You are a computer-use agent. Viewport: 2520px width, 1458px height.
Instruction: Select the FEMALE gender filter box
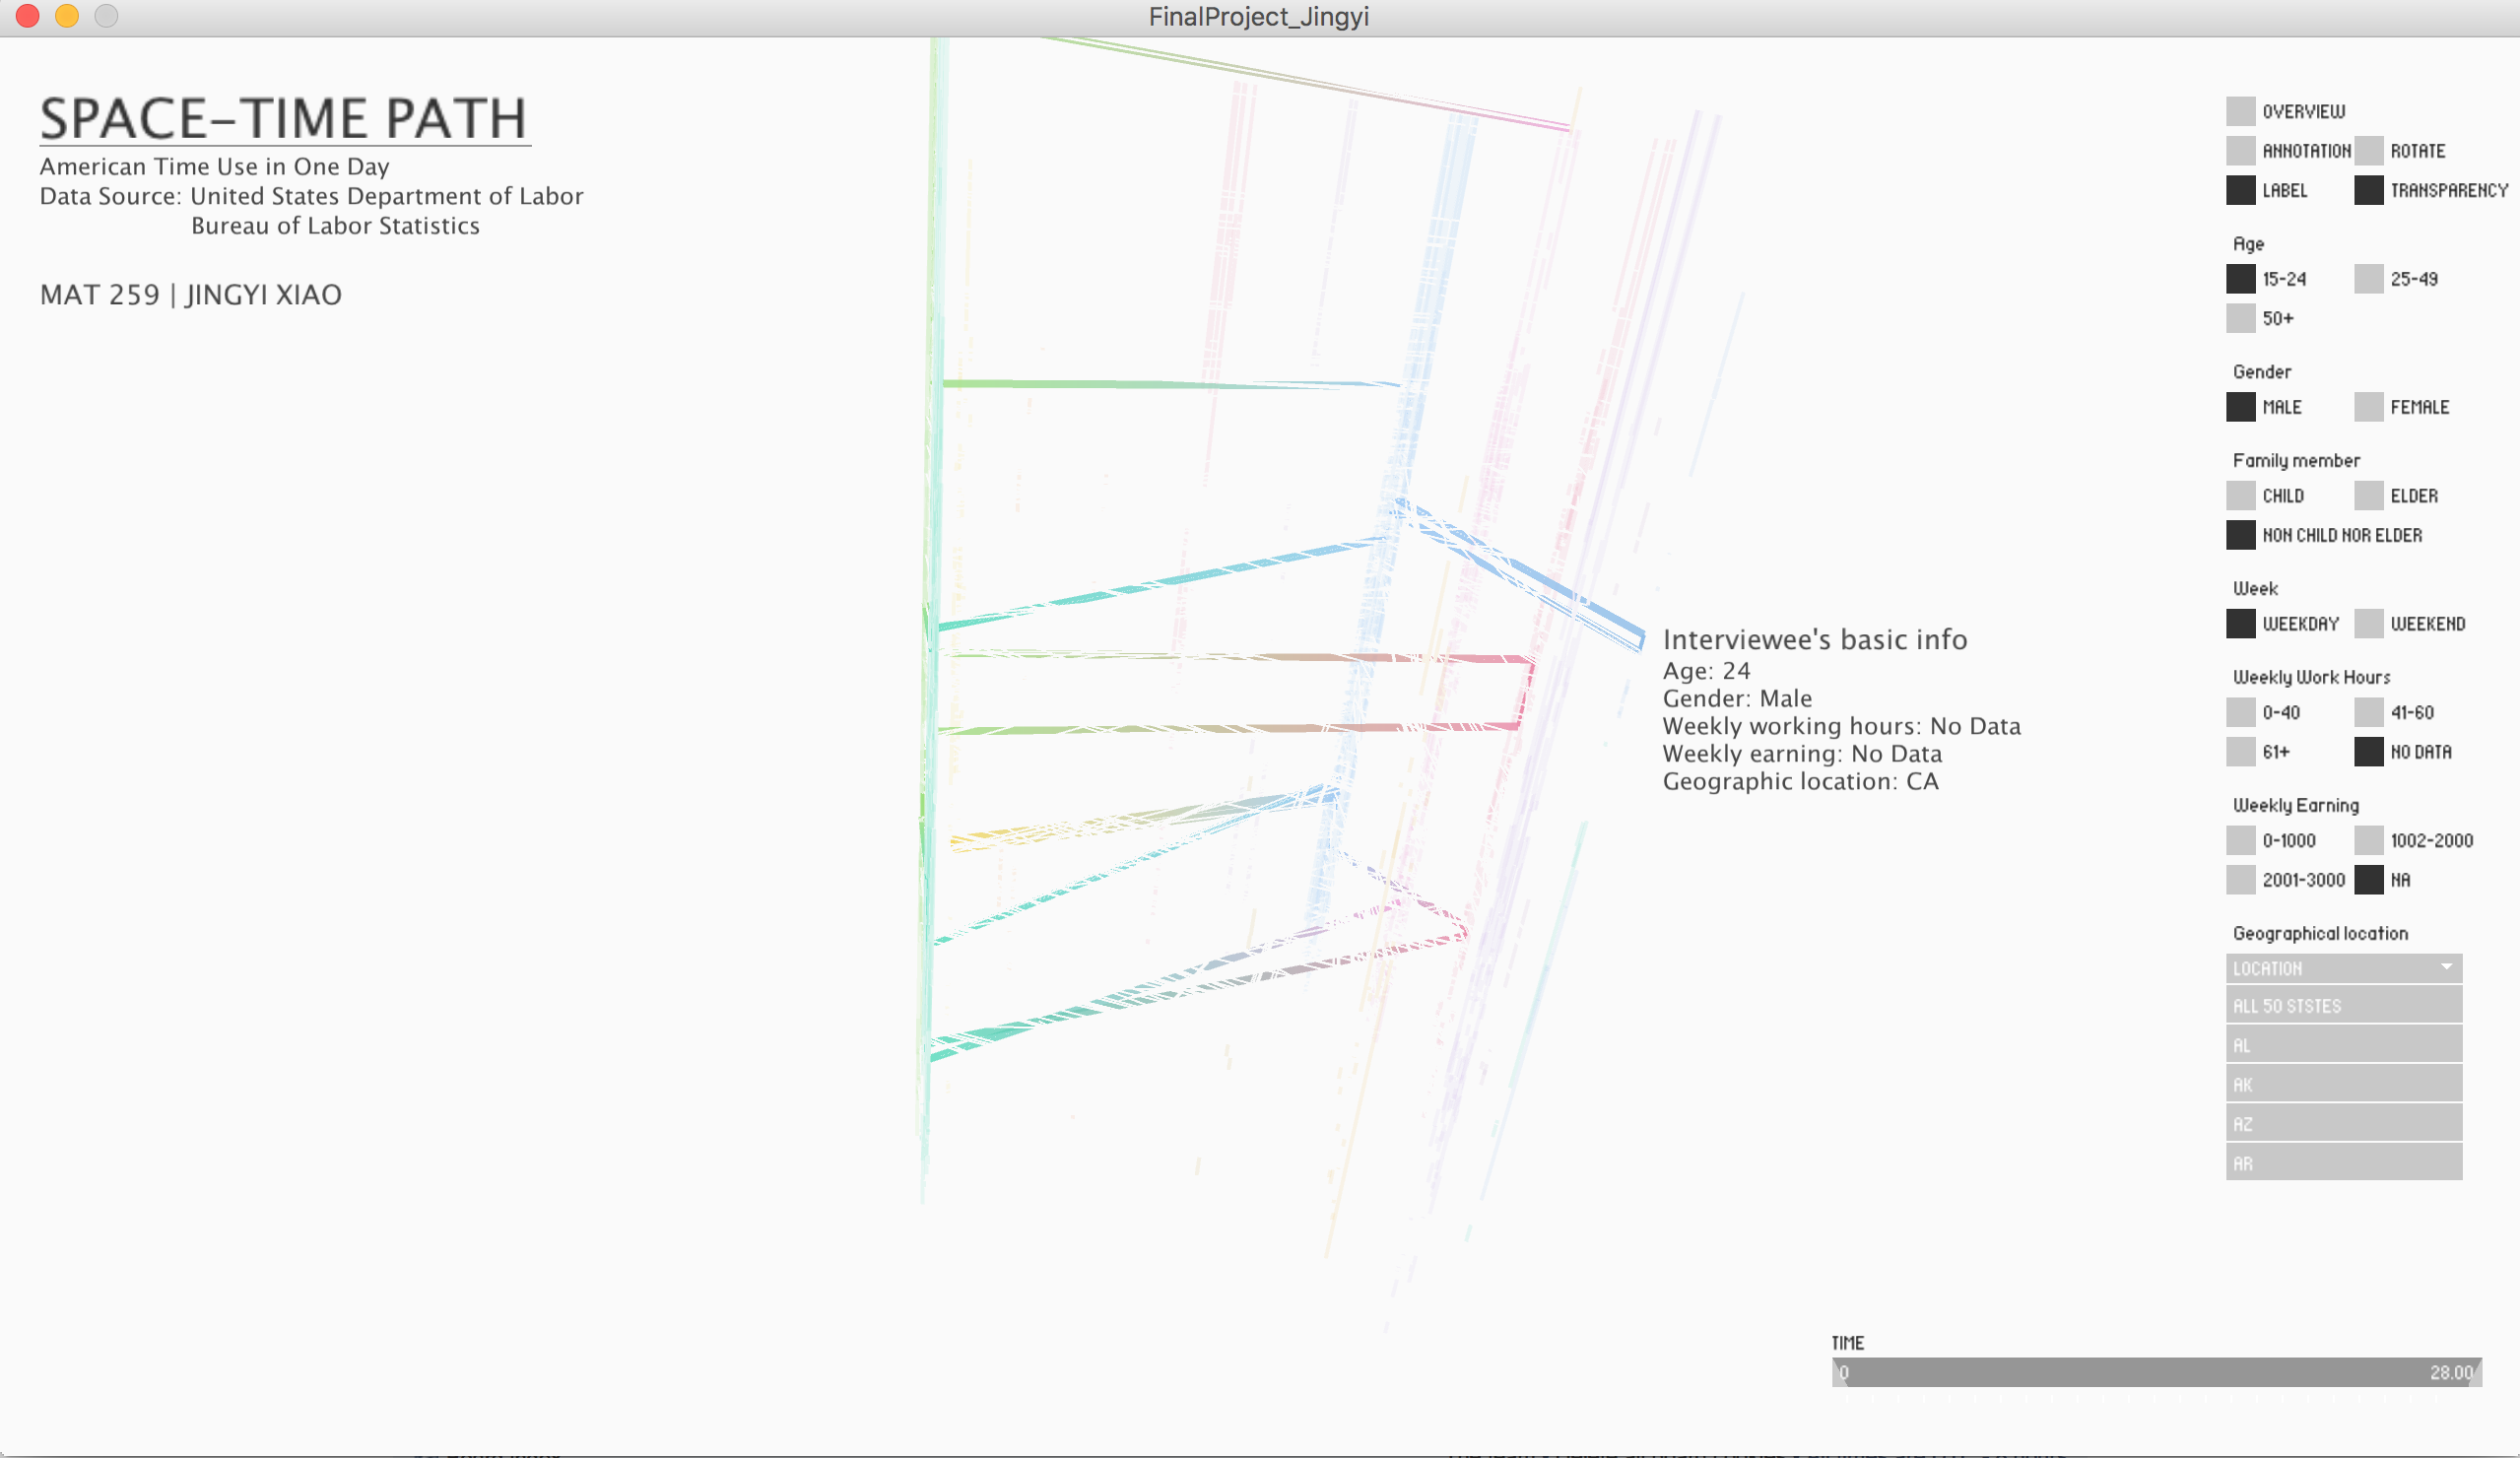(2368, 407)
